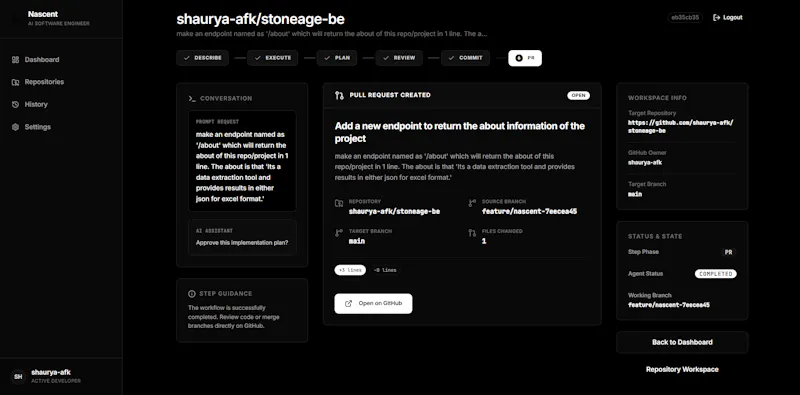Click GitHub Owner value shaurya-afk
This screenshot has height=395, width=800.
point(645,163)
